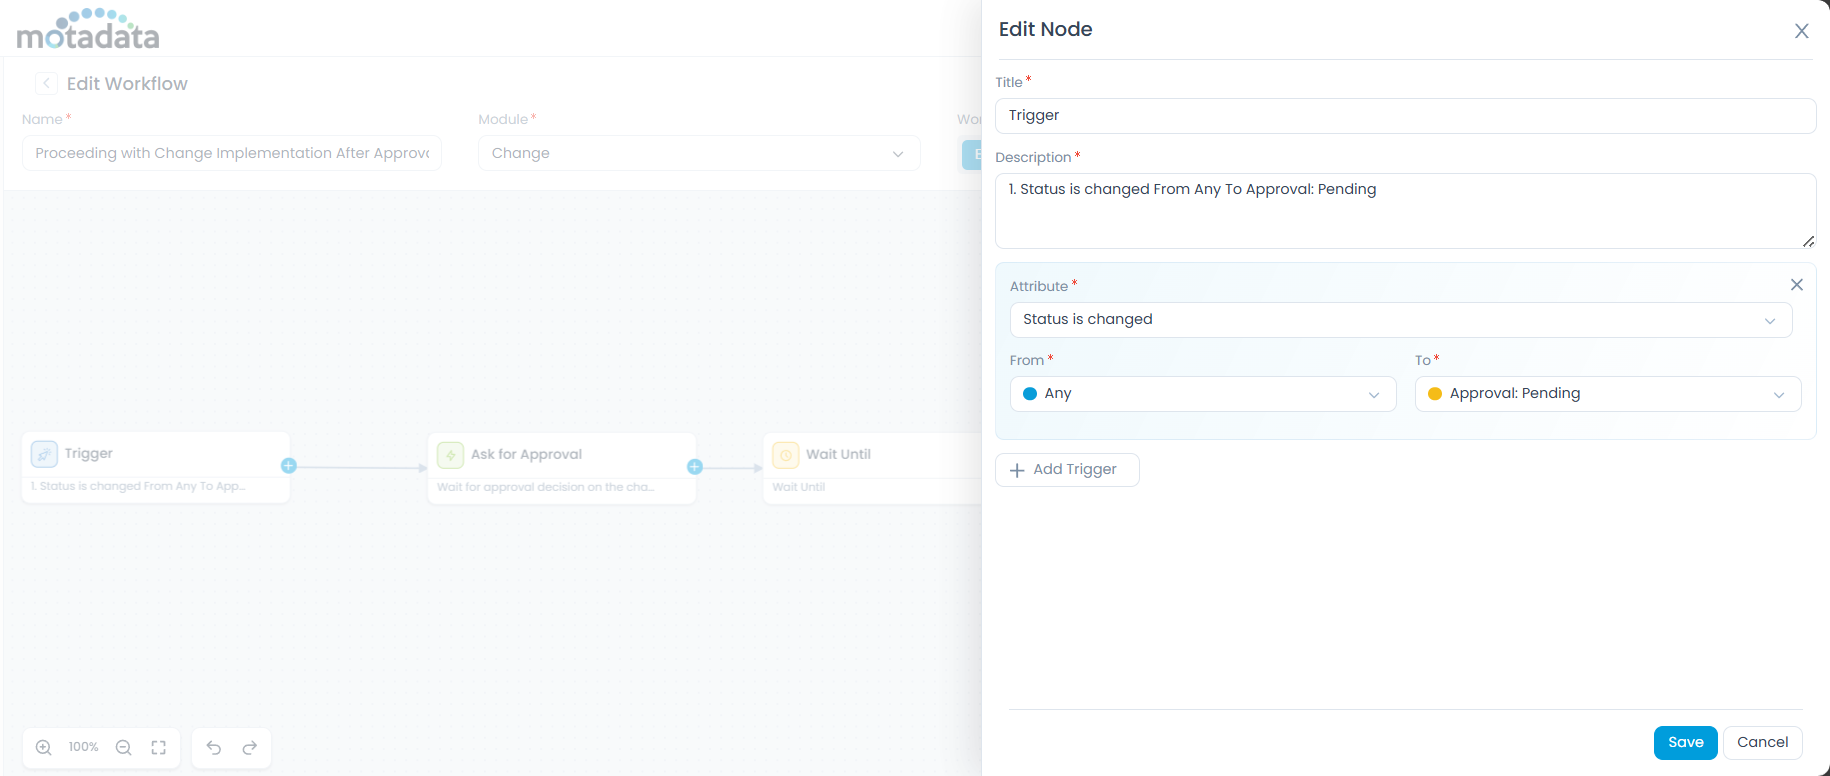The image size is (1830, 776).
Task: Click the fit to screen icon
Action: click(x=159, y=748)
